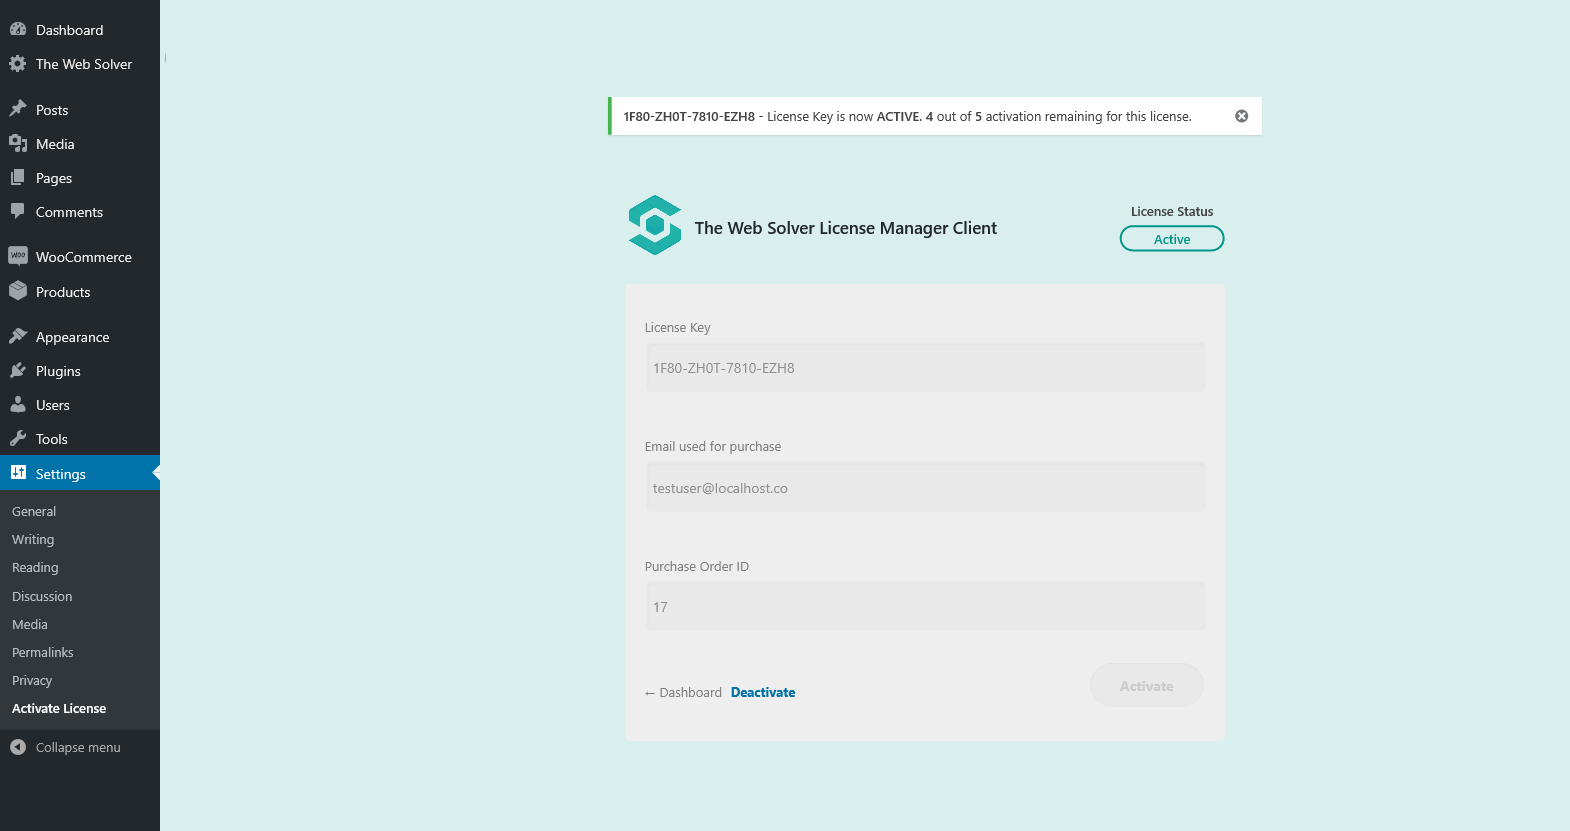Image resolution: width=1570 pixels, height=831 pixels.
Task: Click the Comments bubble icon
Action: (x=18, y=211)
